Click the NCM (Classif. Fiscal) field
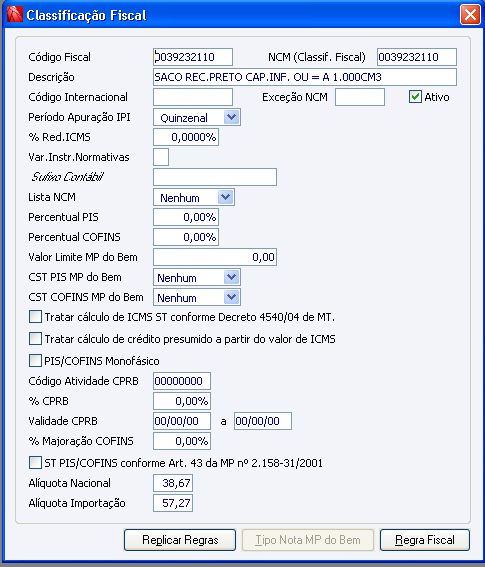485x567 pixels. 417,57
